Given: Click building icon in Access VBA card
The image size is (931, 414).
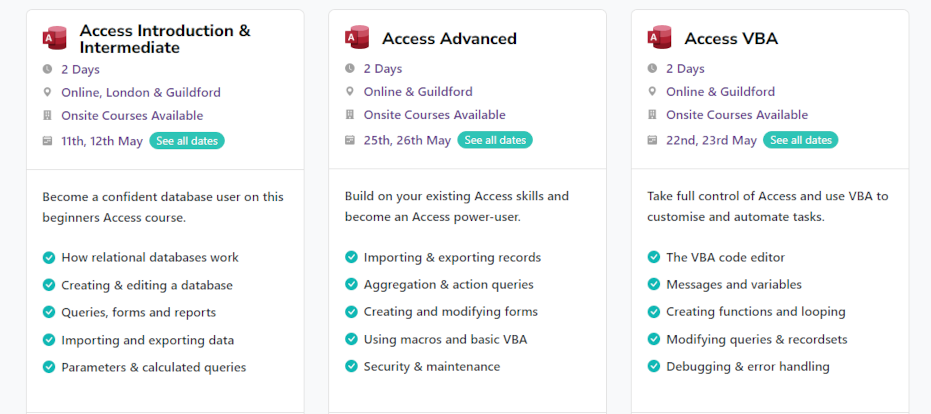Looking at the screenshot, I should click(x=652, y=115).
